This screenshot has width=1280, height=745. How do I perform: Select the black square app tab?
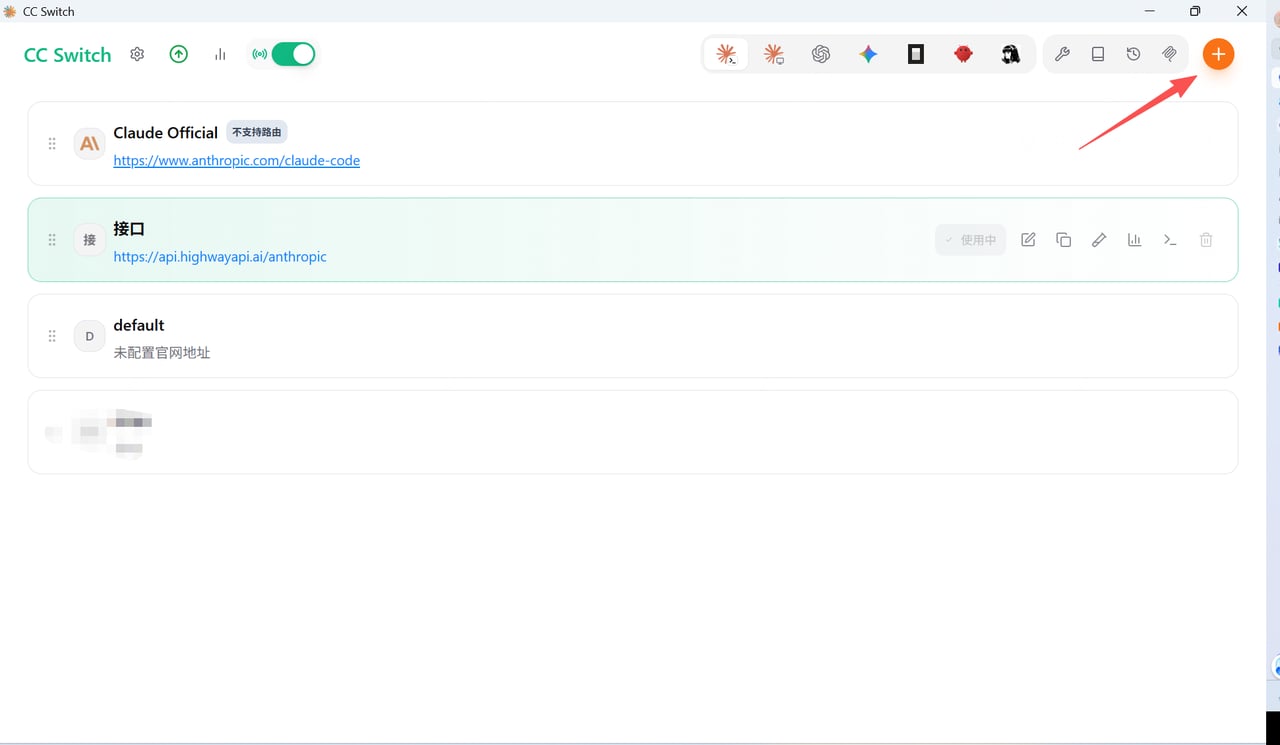coord(916,55)
